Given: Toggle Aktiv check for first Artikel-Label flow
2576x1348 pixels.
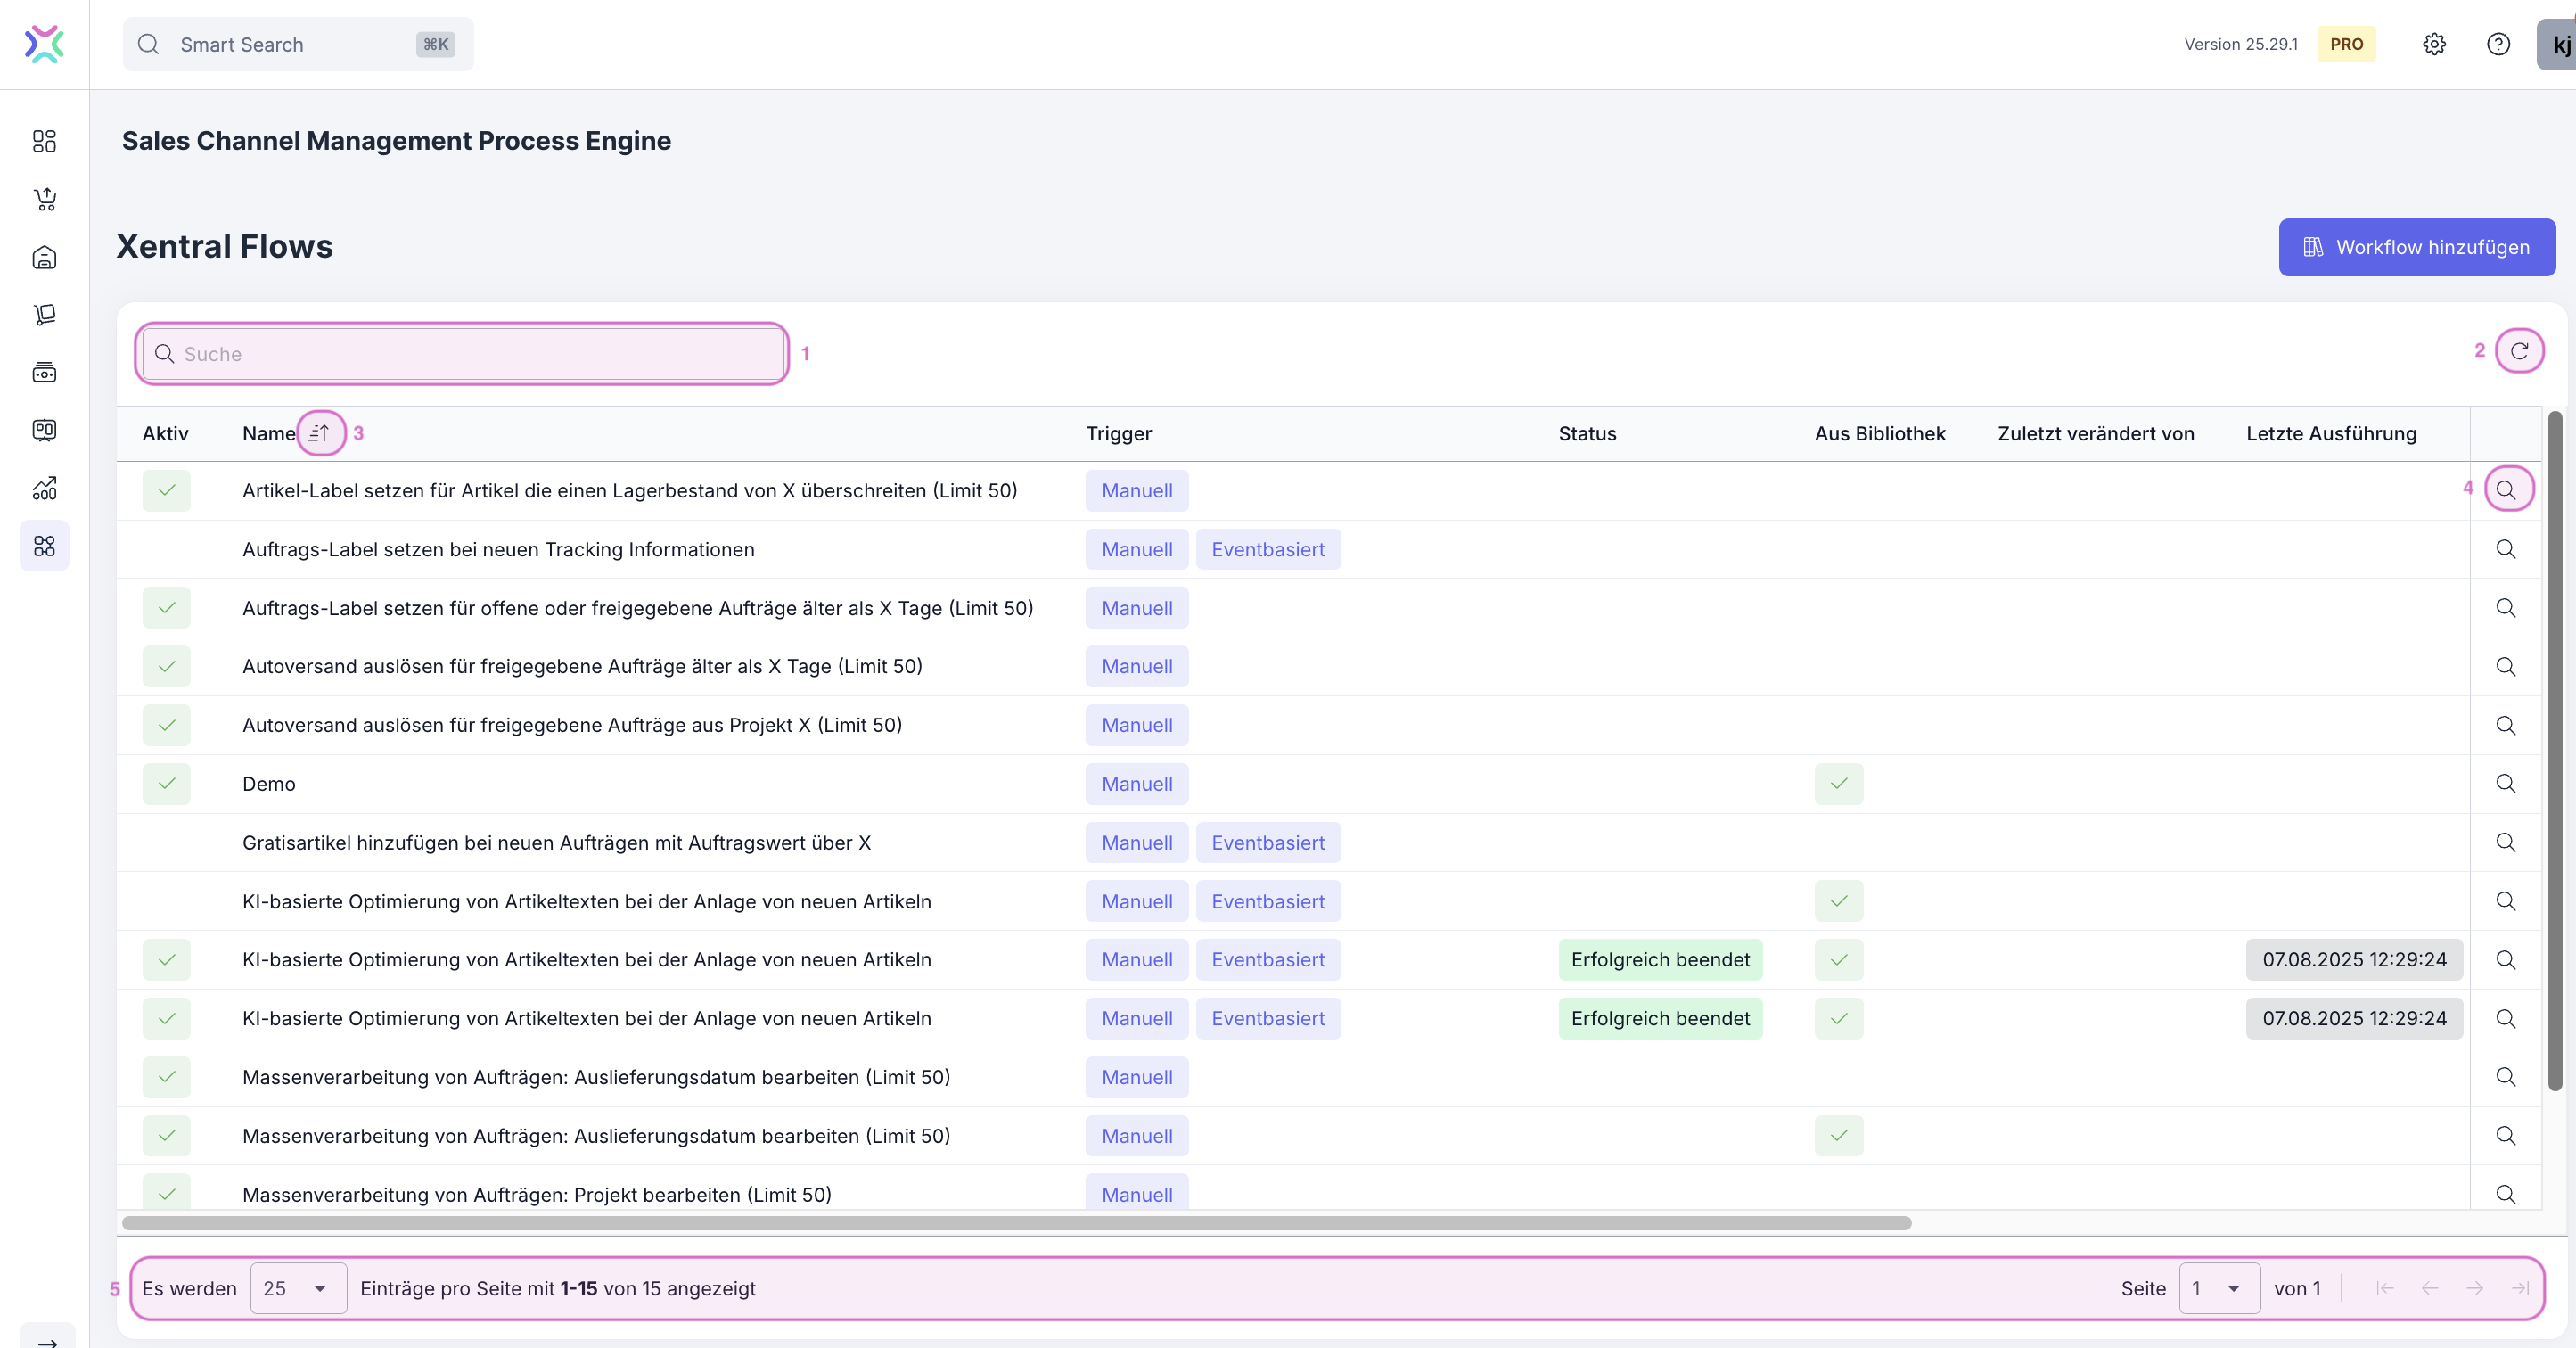Looking at the screenshot, I should click(166, 490).
